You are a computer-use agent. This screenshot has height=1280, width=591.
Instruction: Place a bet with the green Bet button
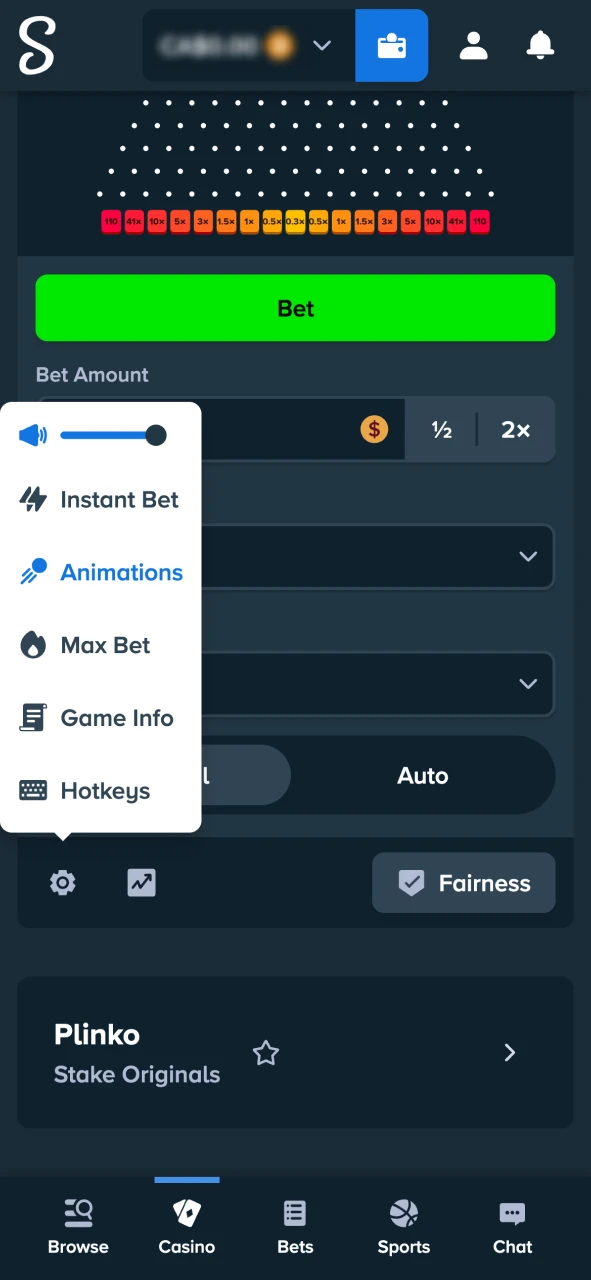coord(295,308)
